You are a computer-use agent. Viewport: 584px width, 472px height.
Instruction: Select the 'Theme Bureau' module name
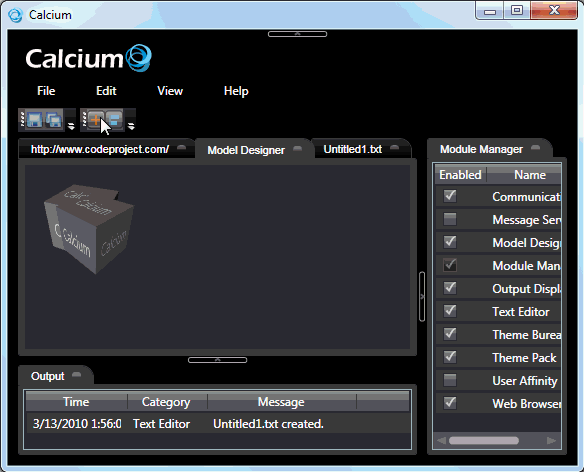(526, 335)
